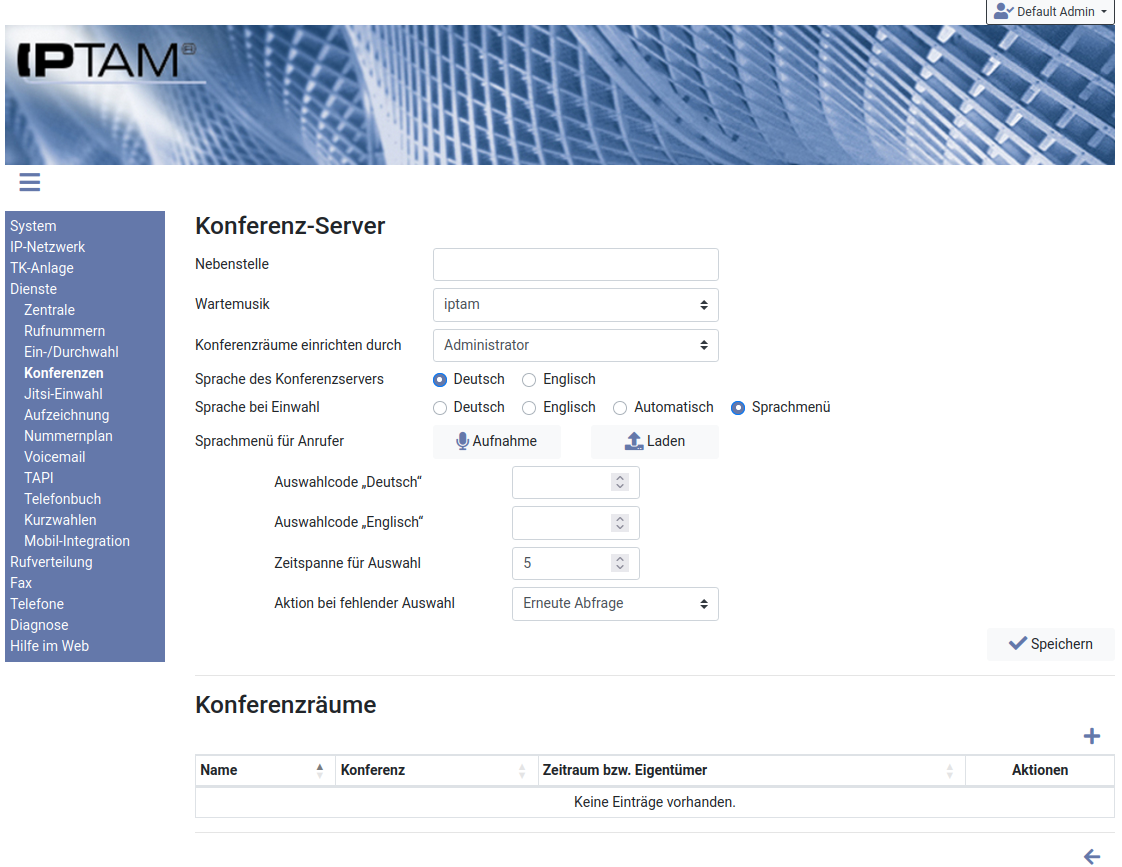The width and height of the screenshot is (1122, 867).
Task: Open the Default Admin user menu
Action: [x=1049, y=12]
